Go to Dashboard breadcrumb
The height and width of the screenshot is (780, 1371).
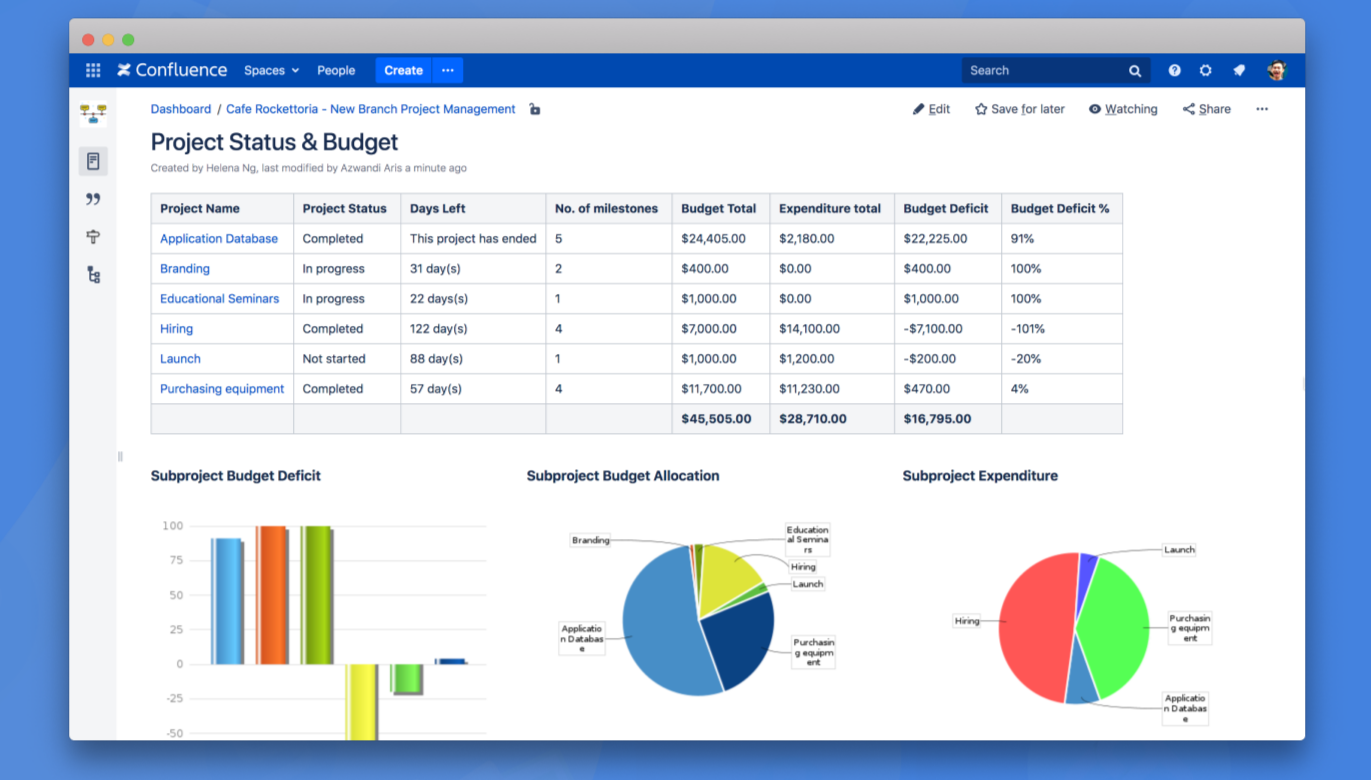click(x=181, y=109)
